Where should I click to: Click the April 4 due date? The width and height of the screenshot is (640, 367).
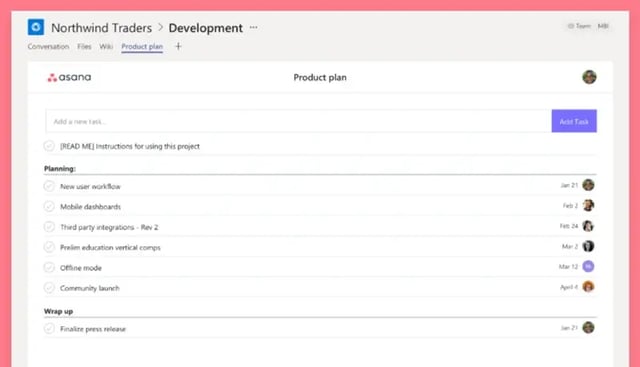tap(569, 287)
